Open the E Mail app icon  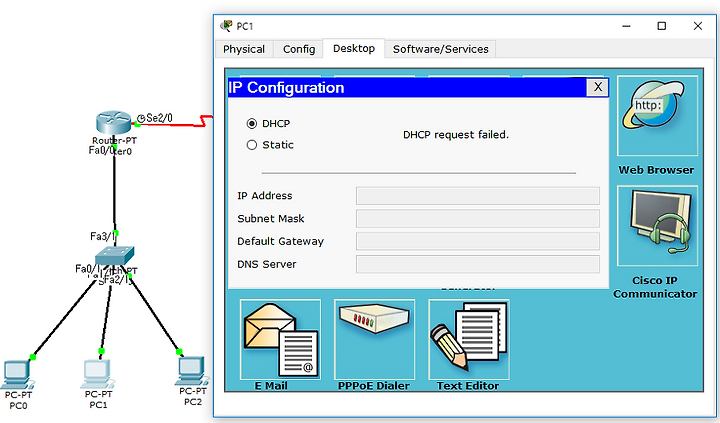280,339
